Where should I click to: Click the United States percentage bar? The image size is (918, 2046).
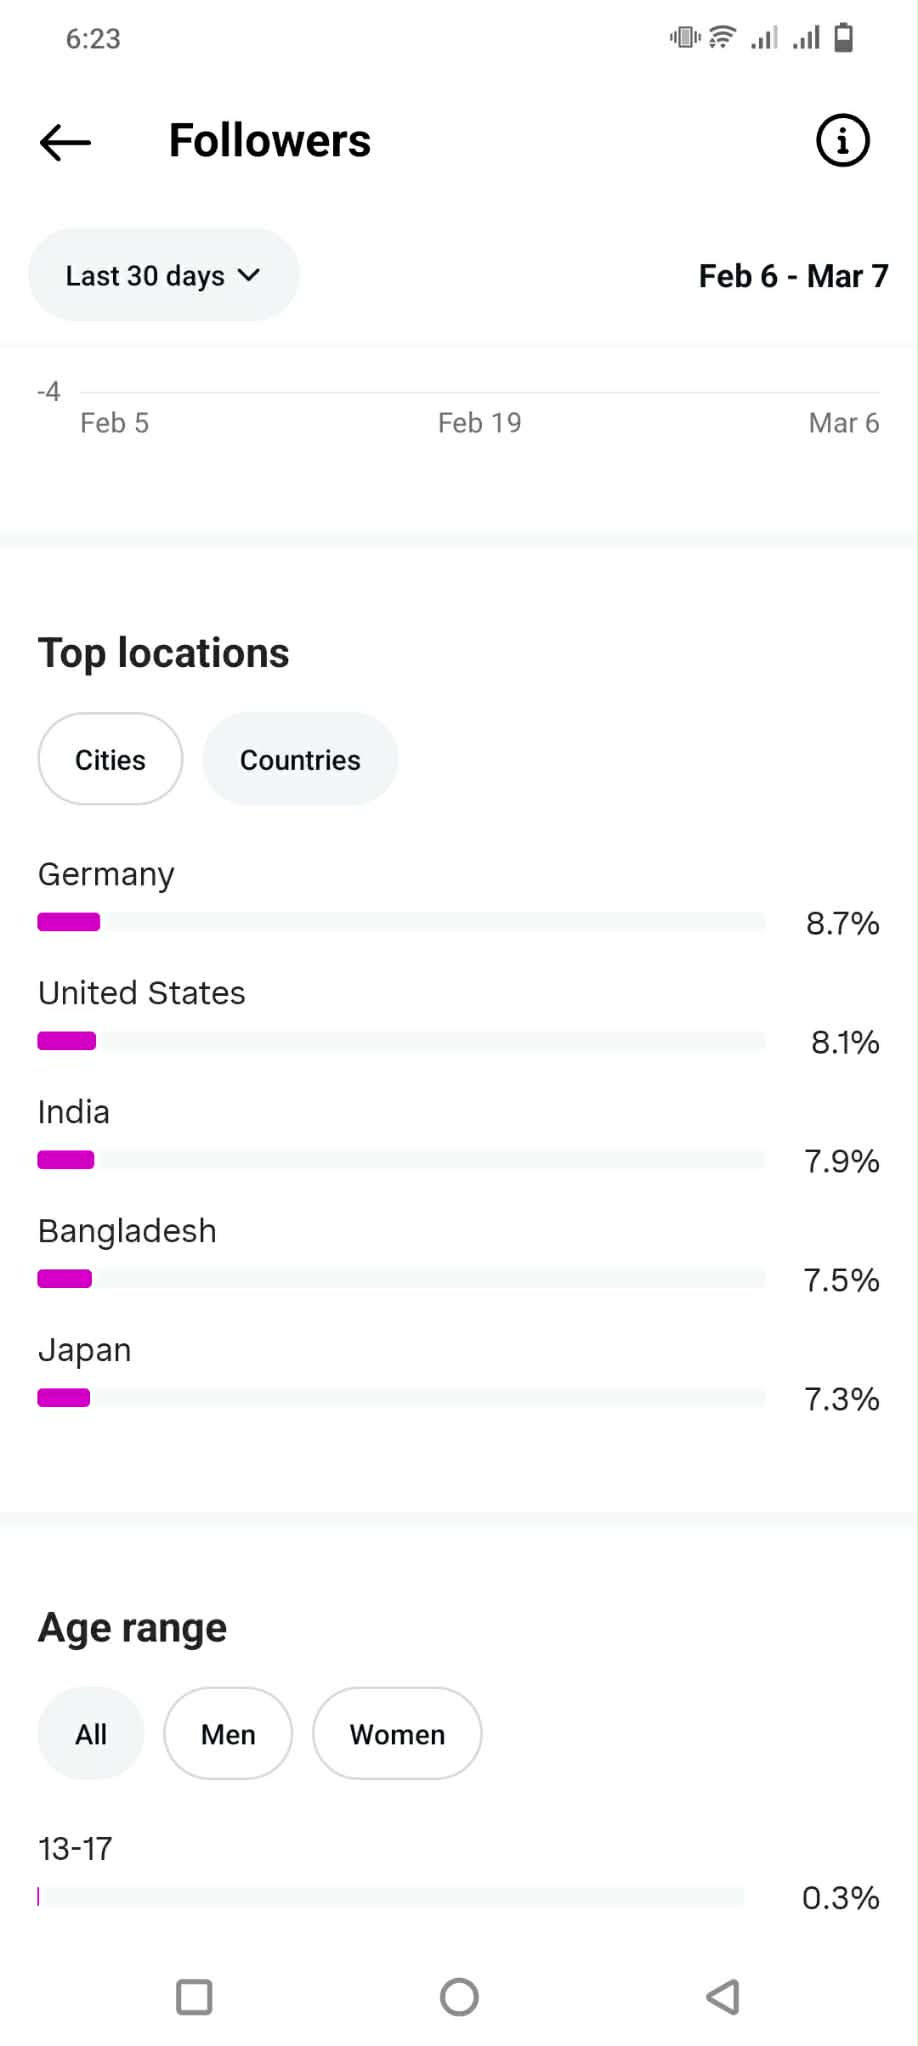pyautogui.click(x=400, y=1041)
